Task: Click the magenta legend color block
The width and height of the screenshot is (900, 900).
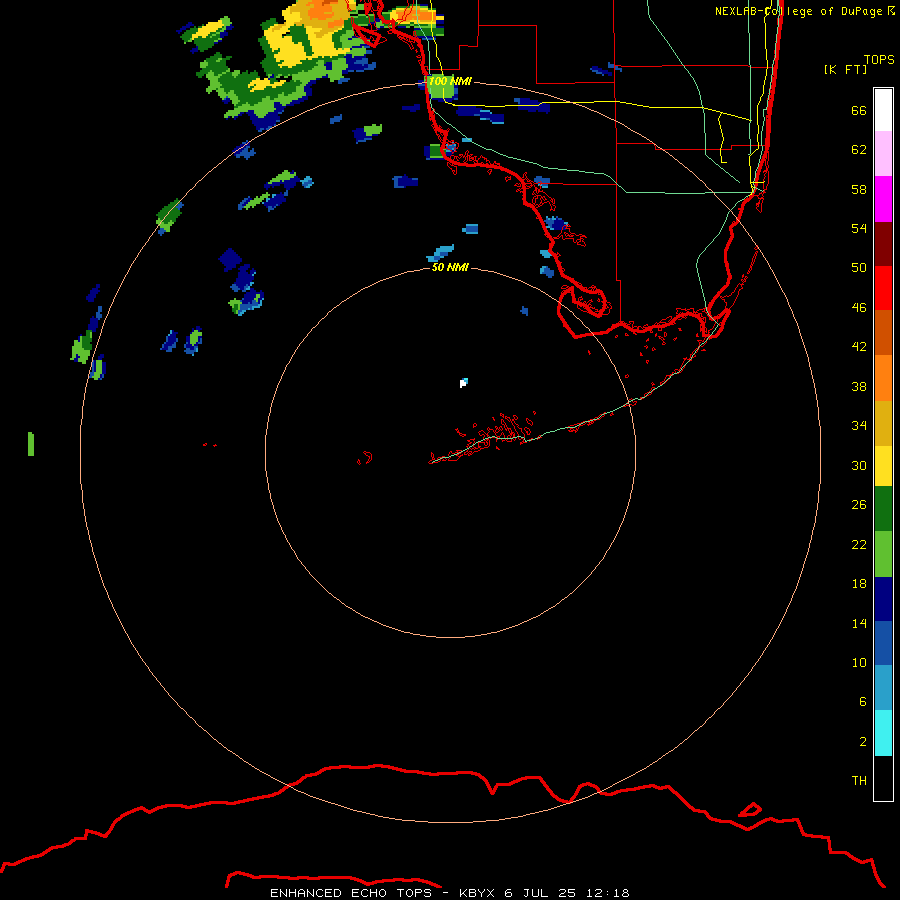Action: coord(883,199)
